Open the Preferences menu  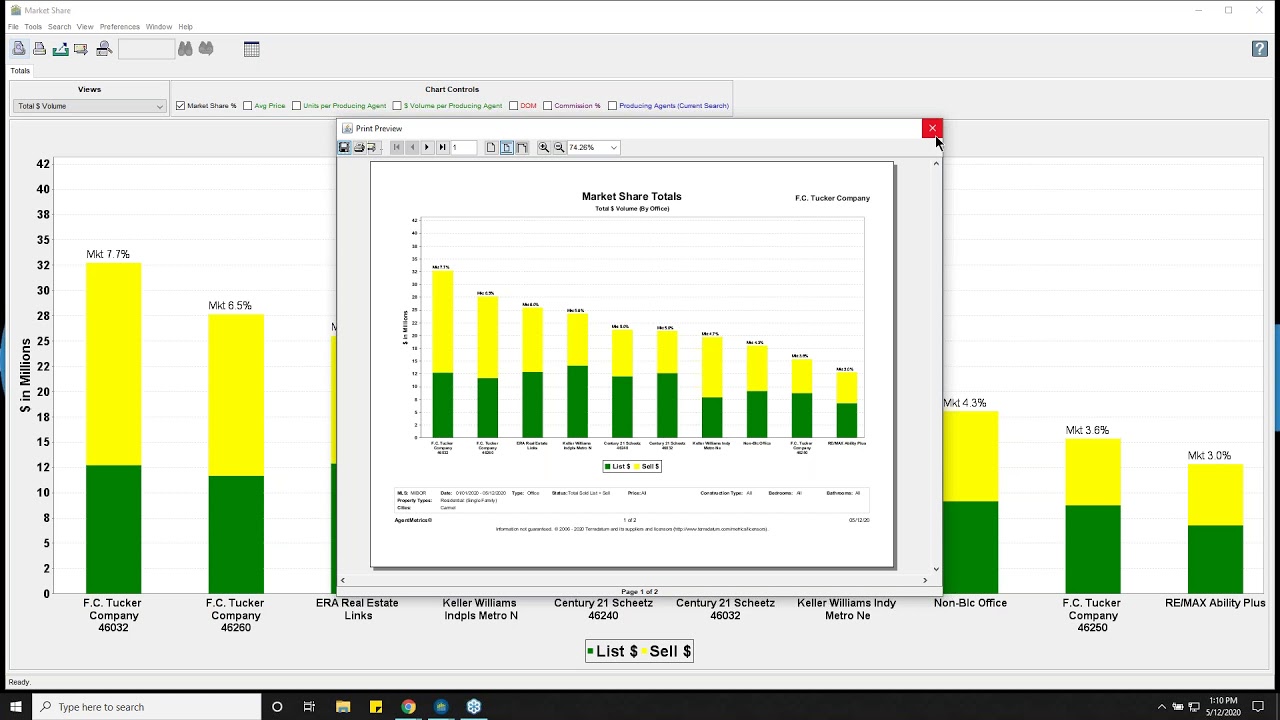[x=120, y=27]
